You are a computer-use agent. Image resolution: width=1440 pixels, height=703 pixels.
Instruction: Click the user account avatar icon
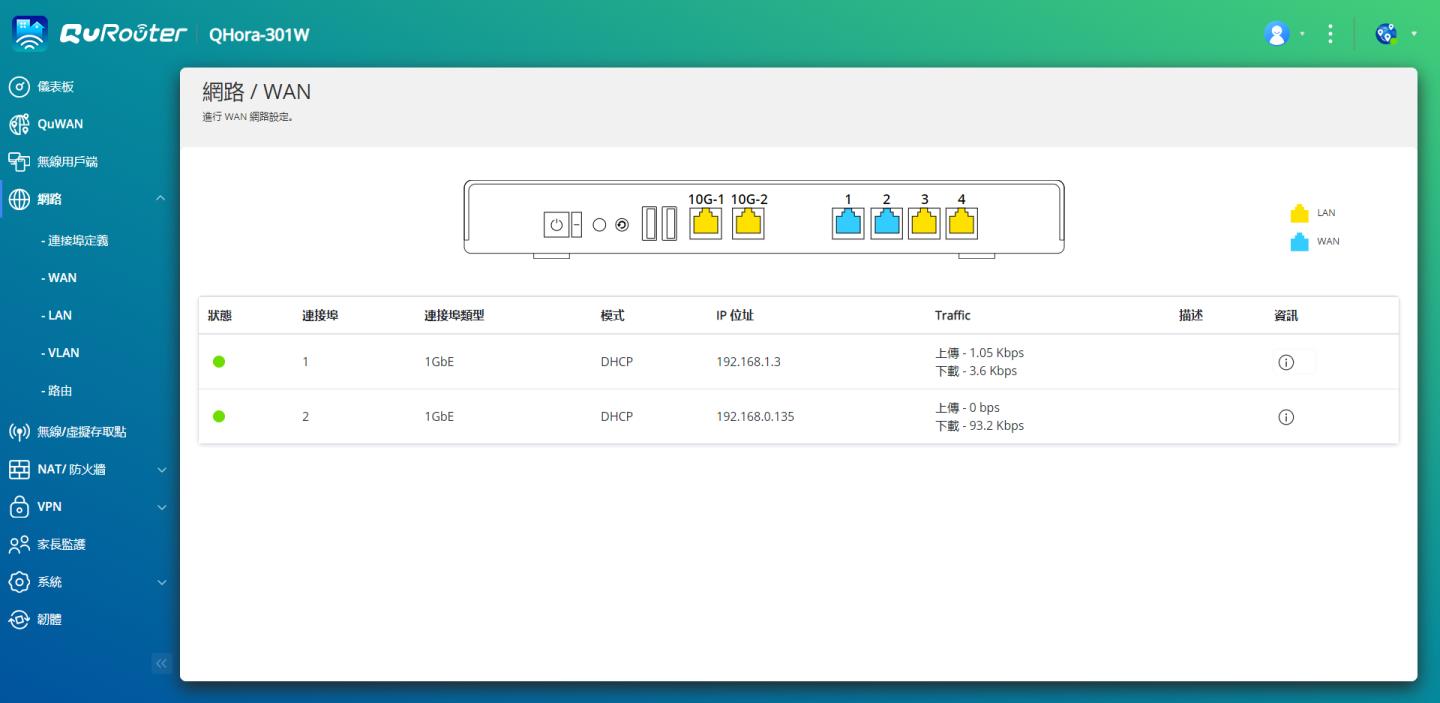pyautogui.click(x=1276, y=33)
